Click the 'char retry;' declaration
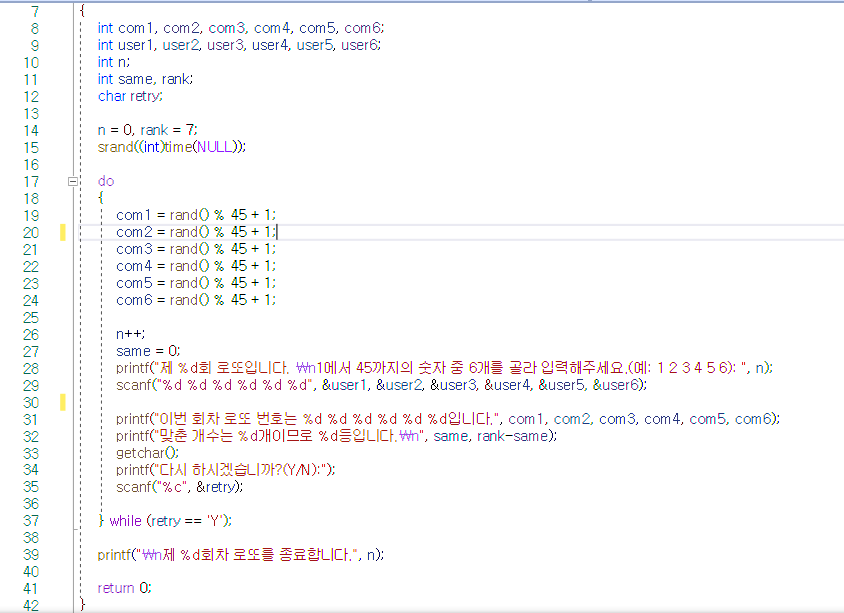The width and height of the screenshot is (844, 613). pyautogui.click(x=130, y=96)
